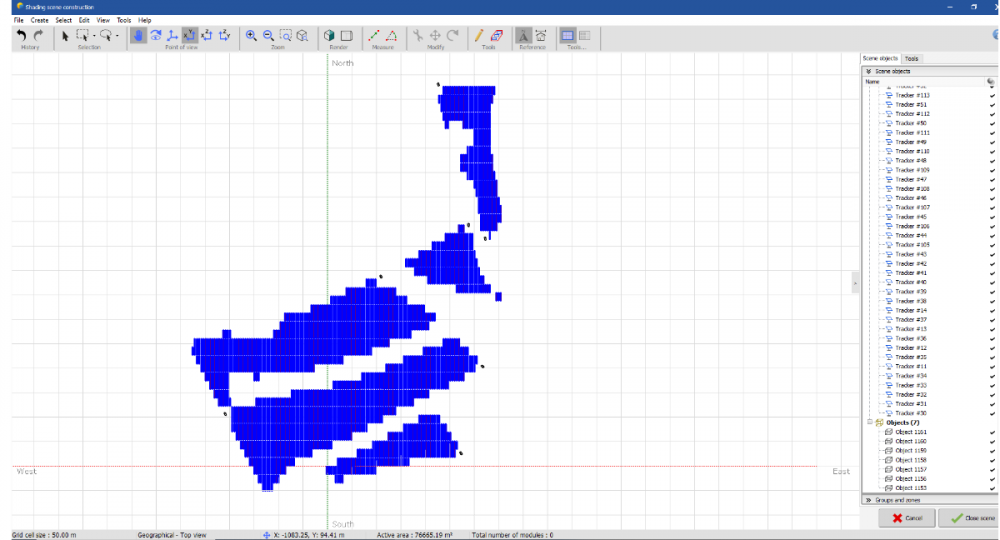The image size is (1000, 540).
Task: Collapse the Objects (7) tree node
Action: [x=869, y=423]
